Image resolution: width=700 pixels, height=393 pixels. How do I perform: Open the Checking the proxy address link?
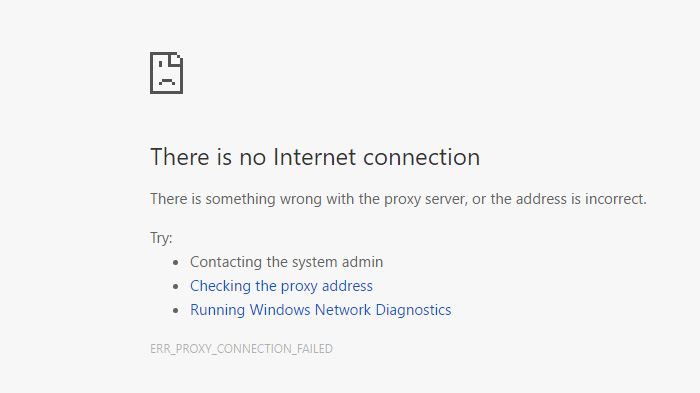tap(281, 286)
